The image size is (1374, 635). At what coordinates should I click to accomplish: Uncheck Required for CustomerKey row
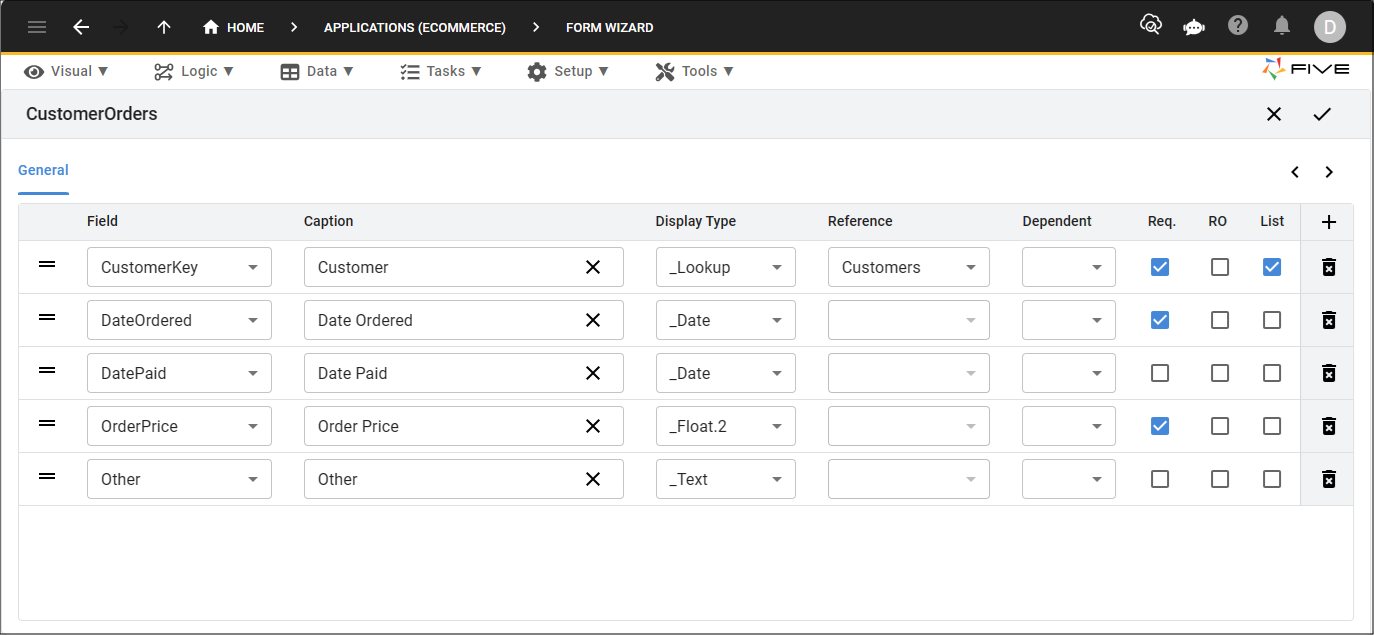tap(1160, 267)
